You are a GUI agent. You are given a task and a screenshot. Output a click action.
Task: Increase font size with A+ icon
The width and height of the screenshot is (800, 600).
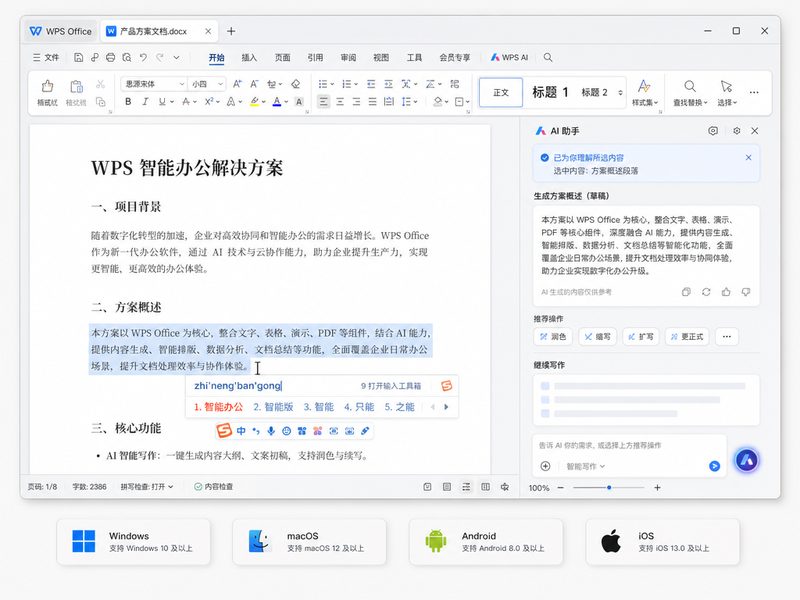point(237,84)
